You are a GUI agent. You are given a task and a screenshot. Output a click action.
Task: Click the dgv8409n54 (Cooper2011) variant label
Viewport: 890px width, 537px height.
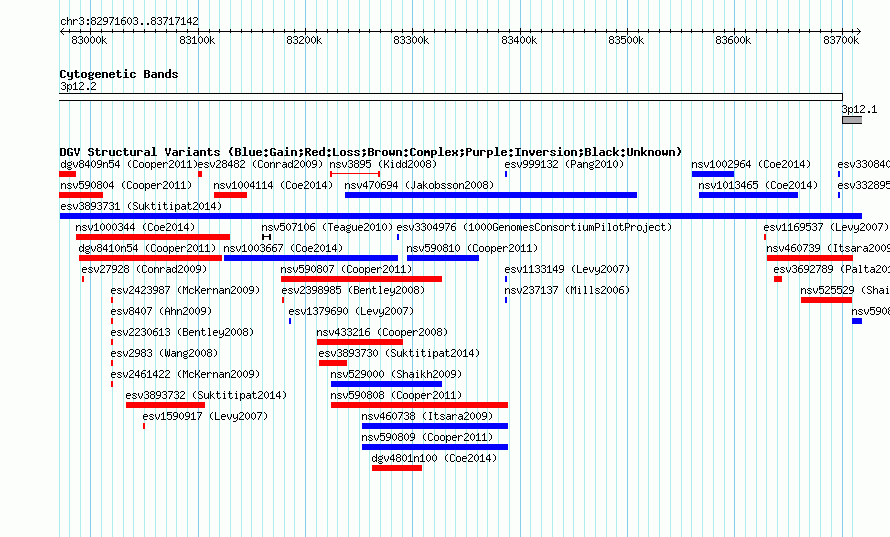[x=128, y=165]
